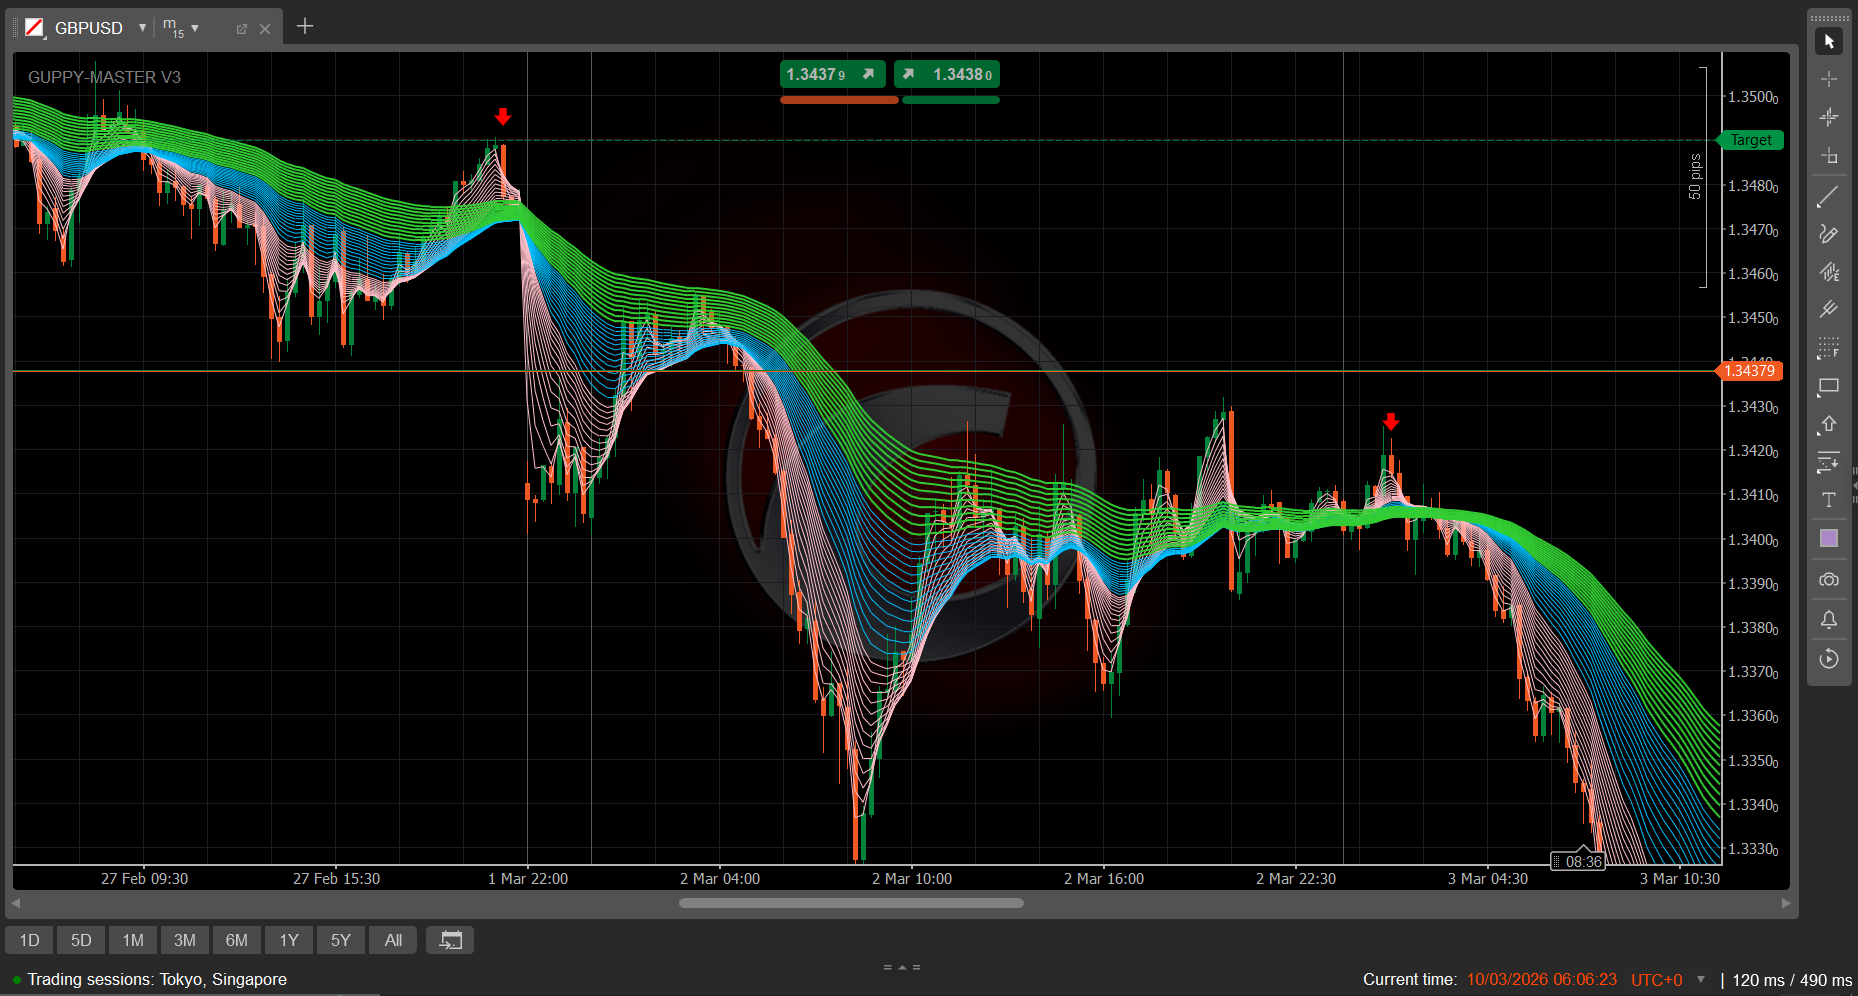
Task: Click the 1.34380 buy price button
Action: [947, 75]
